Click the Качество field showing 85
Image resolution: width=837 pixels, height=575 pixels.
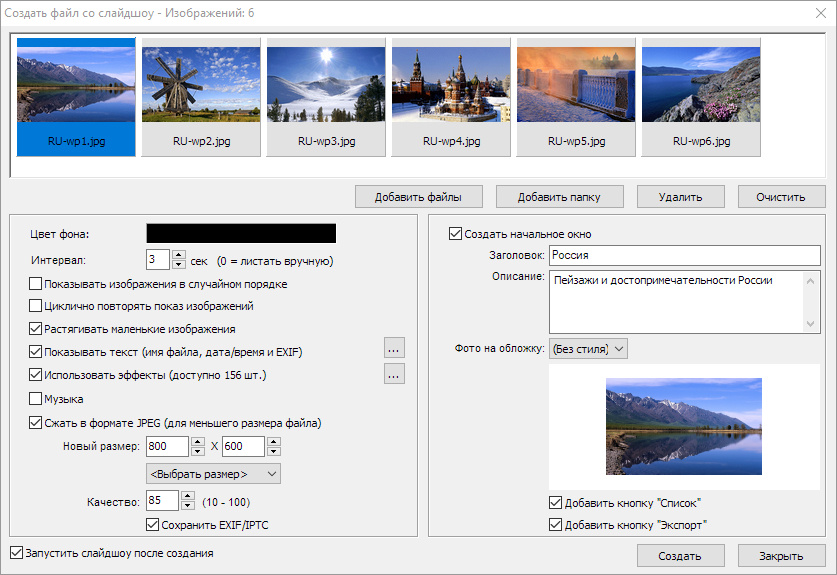point(162,500)
